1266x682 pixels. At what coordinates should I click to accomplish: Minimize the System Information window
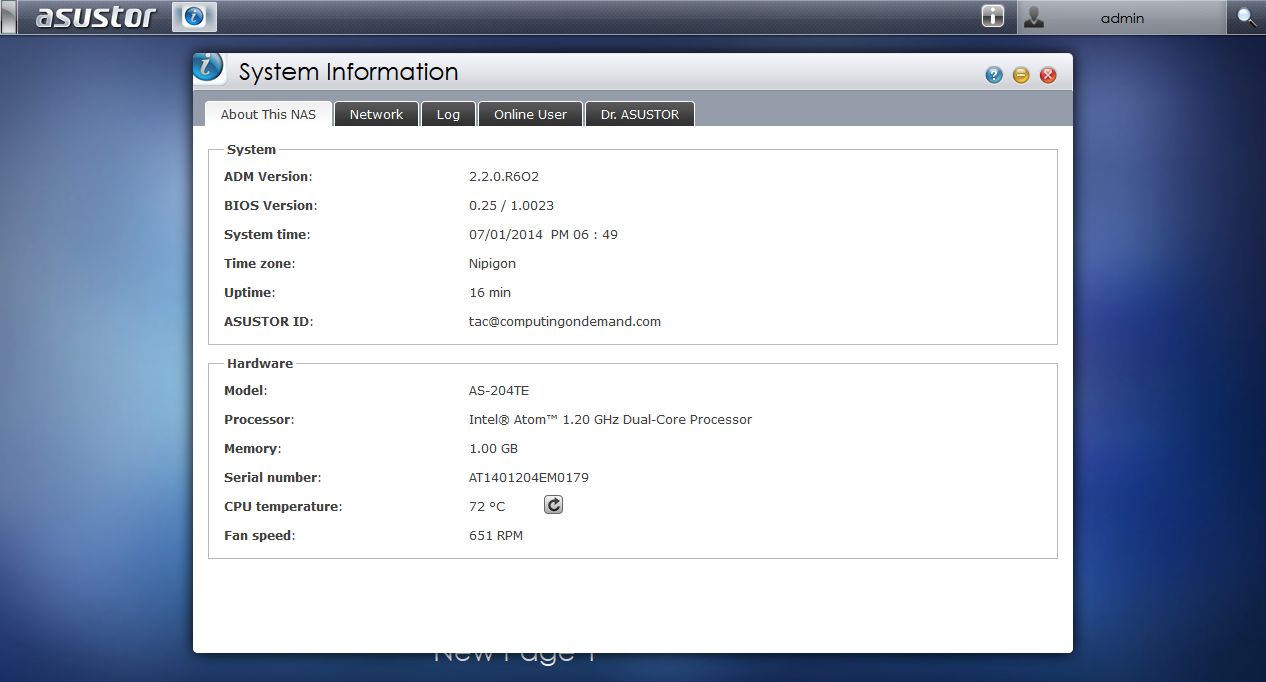coord(1021,75)
